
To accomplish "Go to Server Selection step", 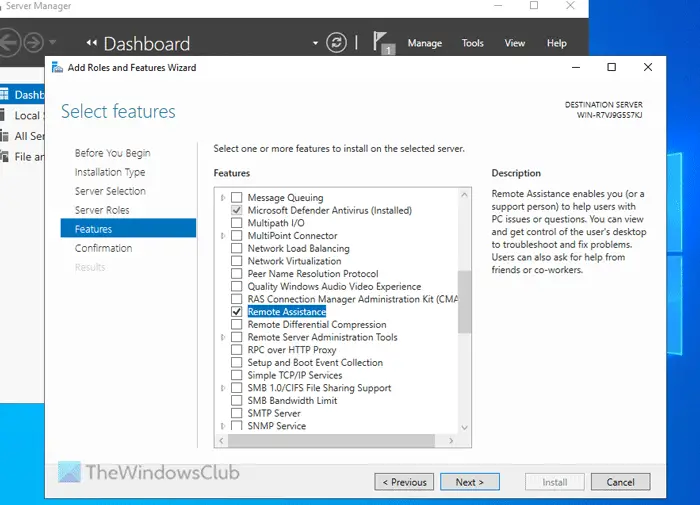I will coord(110,191).
